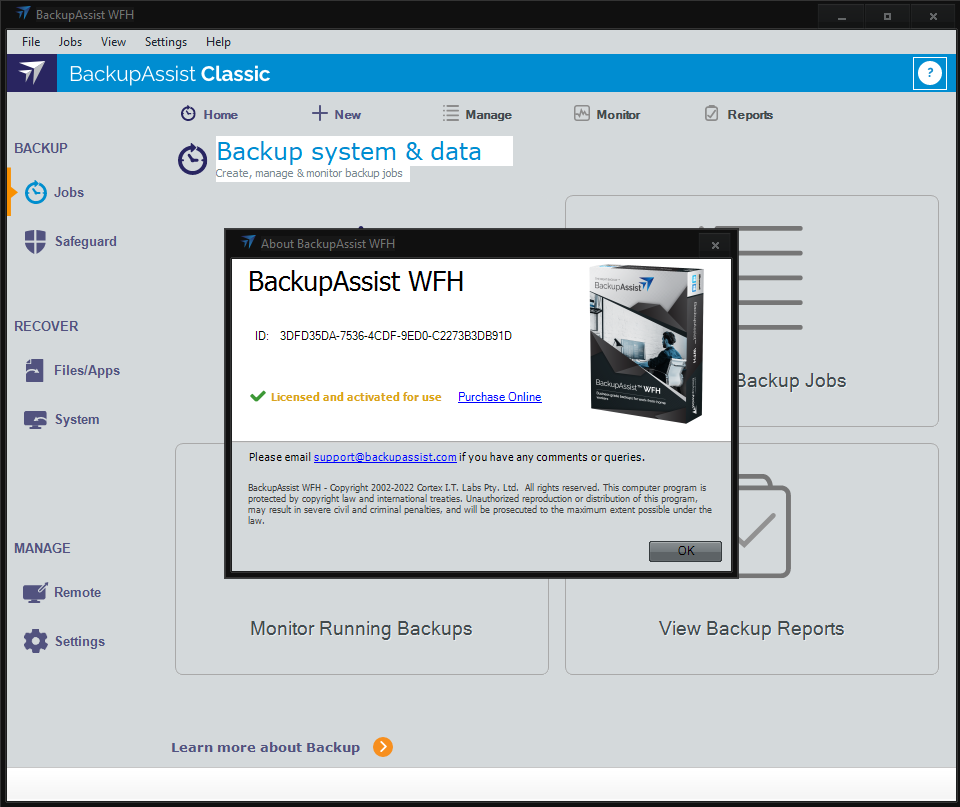Screen dimensions: 960x807
Task: Go to the Home tab
Action: click(x=209, y=114)
